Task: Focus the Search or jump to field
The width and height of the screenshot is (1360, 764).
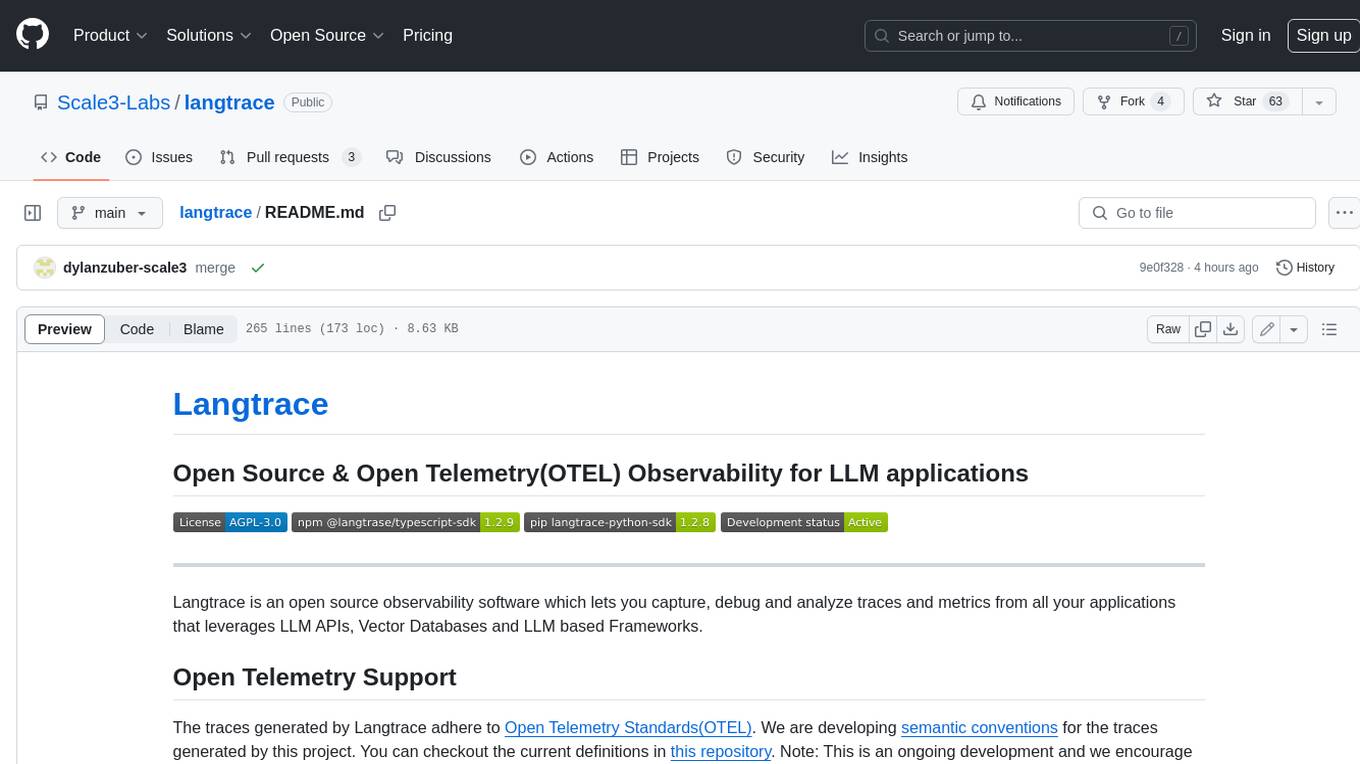Action: (1030, 36)
